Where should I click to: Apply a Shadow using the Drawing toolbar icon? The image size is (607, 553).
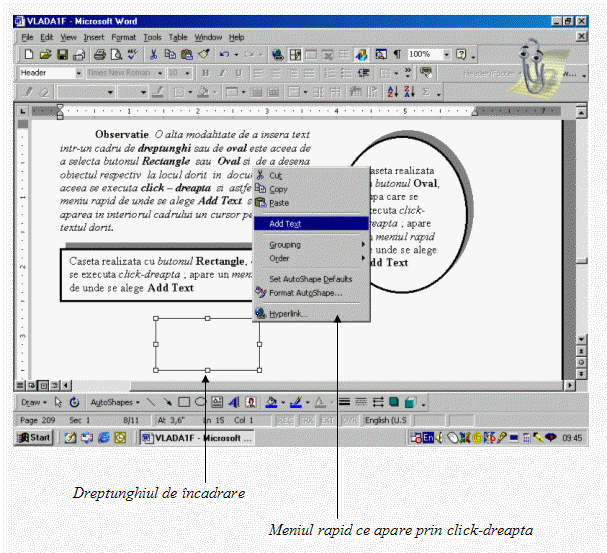[x=394, y=402]
